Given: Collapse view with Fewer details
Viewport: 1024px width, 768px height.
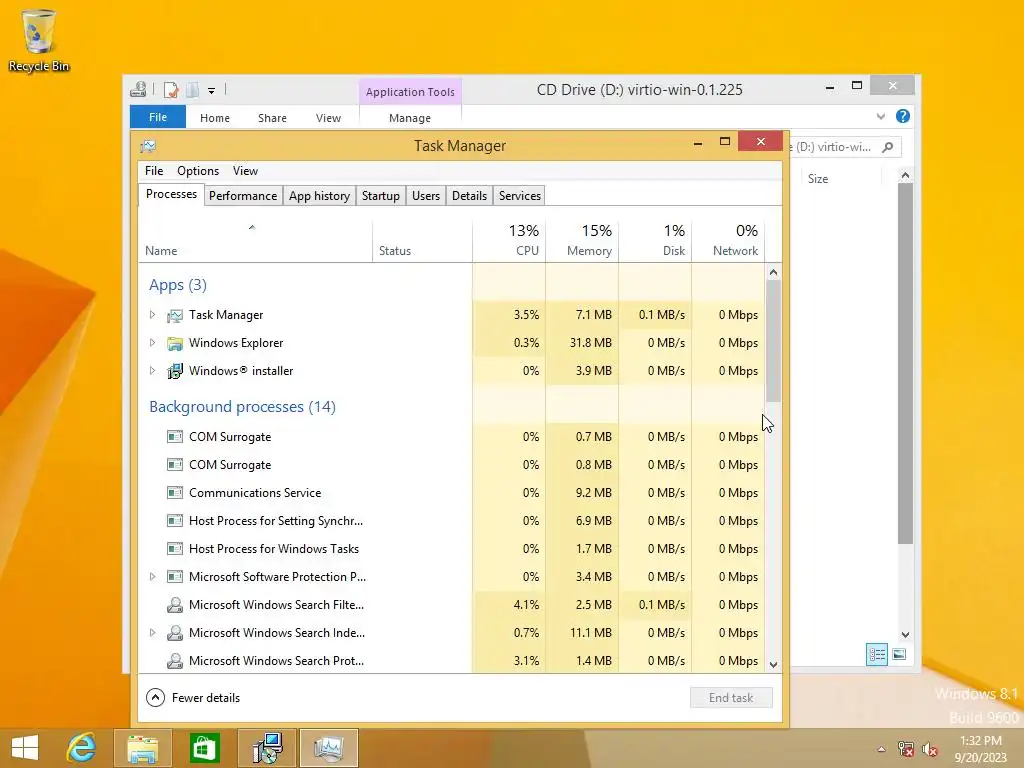Looking at the screenshot, I should click(193, 698).
